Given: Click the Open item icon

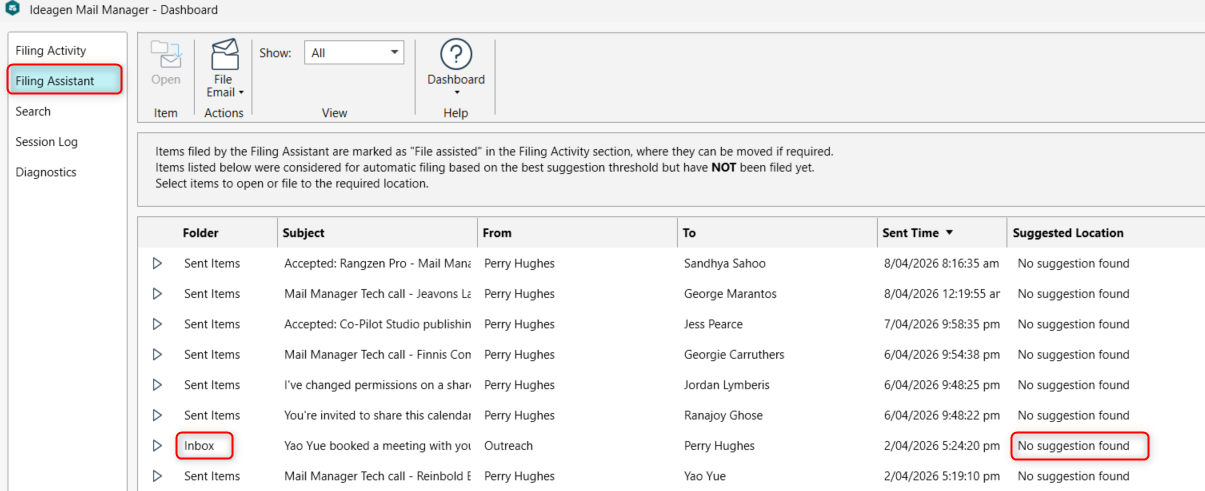Looking at the screenshot, I should coord(165,57).
